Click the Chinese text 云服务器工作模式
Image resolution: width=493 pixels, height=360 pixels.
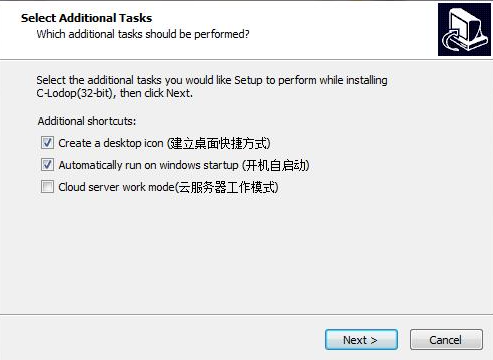pos(227,187)
